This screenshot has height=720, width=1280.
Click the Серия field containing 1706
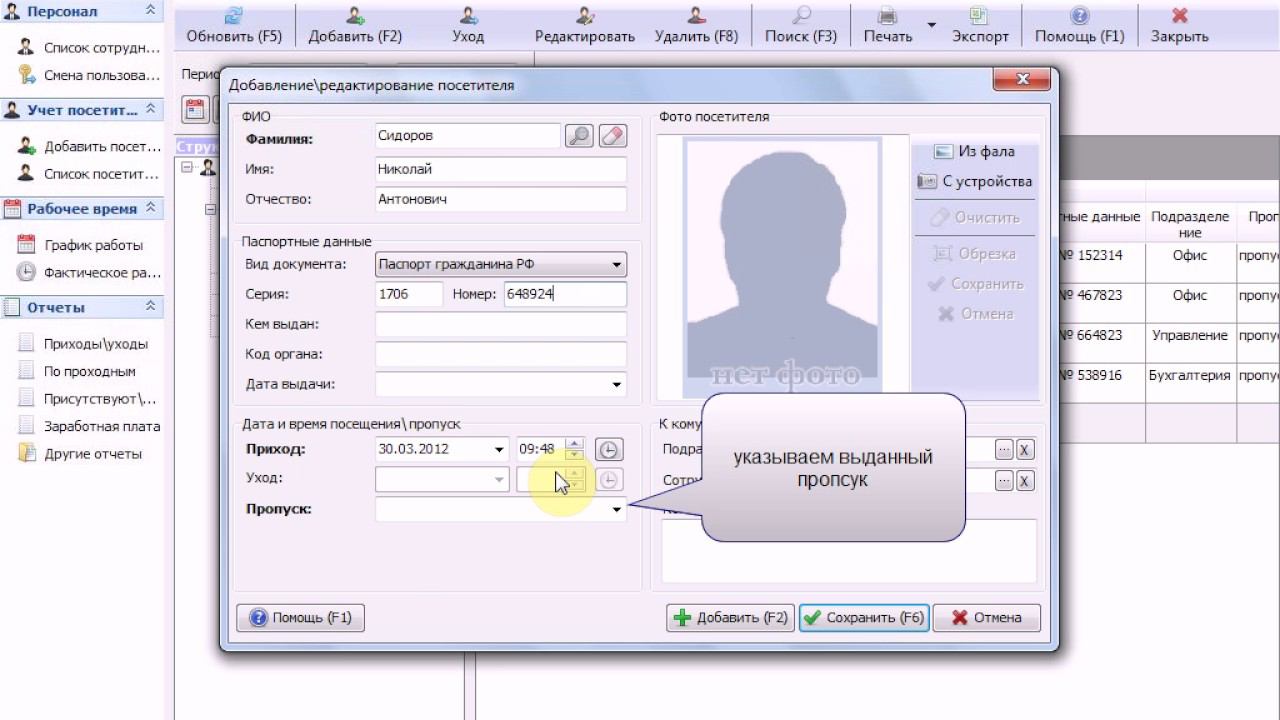click(409, 294)
